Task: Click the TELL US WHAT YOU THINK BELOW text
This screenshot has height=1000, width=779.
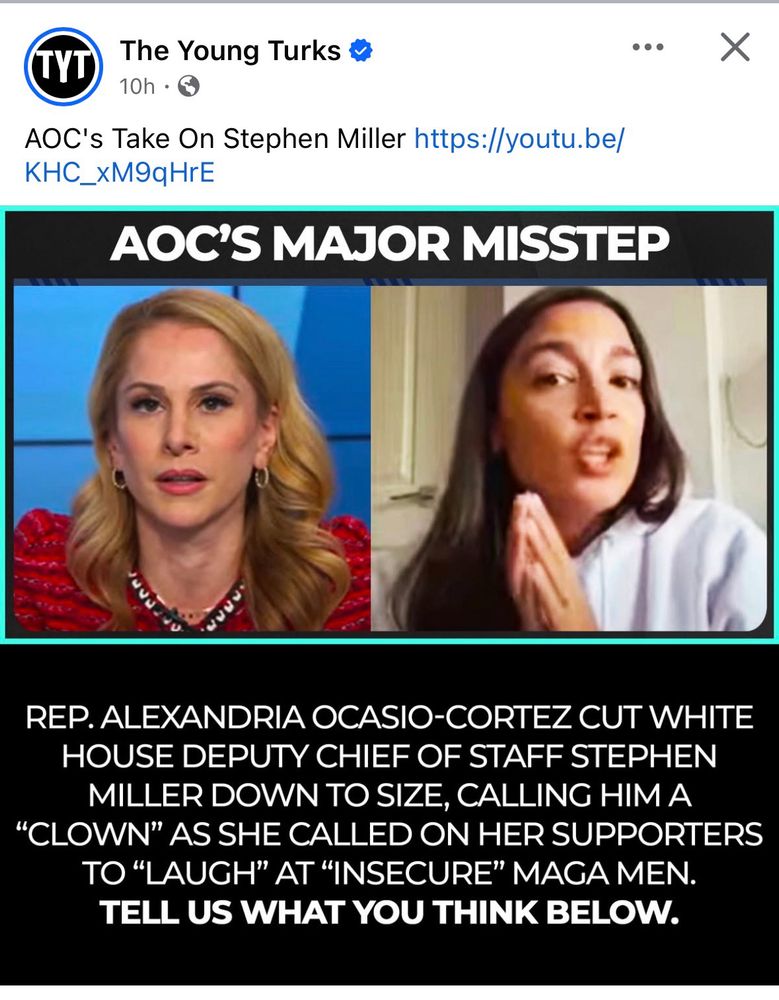Action: coord(389,912)
